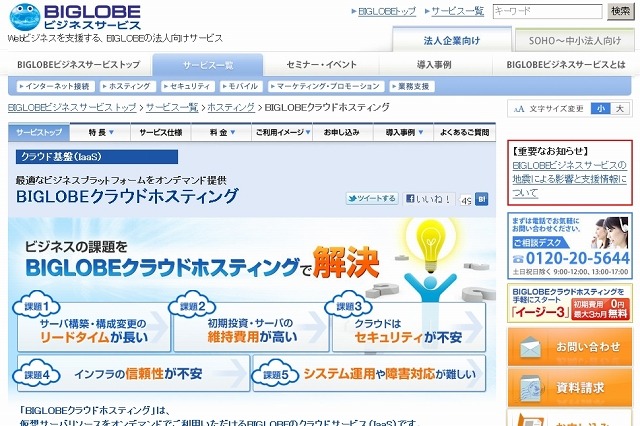Click the システム運用や障害対応が難しい panel

tap(369, 373)
